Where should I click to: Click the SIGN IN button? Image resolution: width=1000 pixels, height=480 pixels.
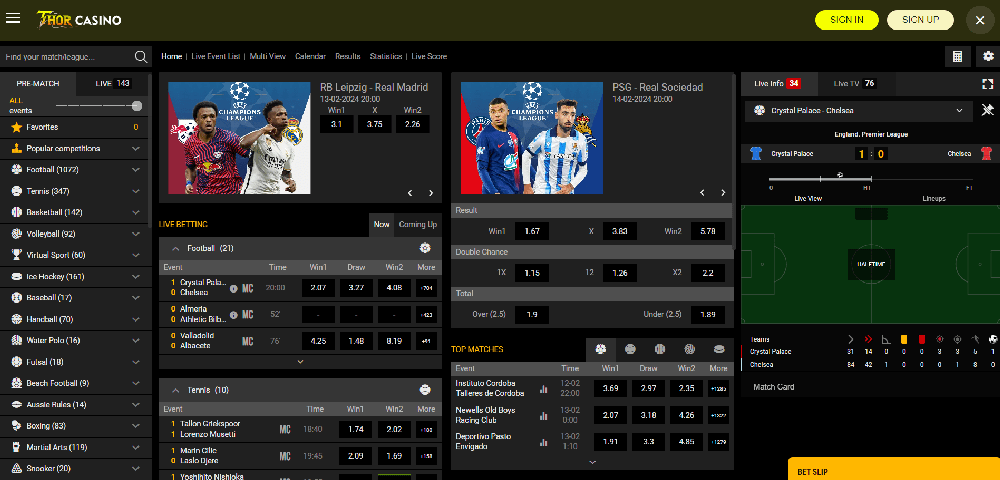coord(847,20)
